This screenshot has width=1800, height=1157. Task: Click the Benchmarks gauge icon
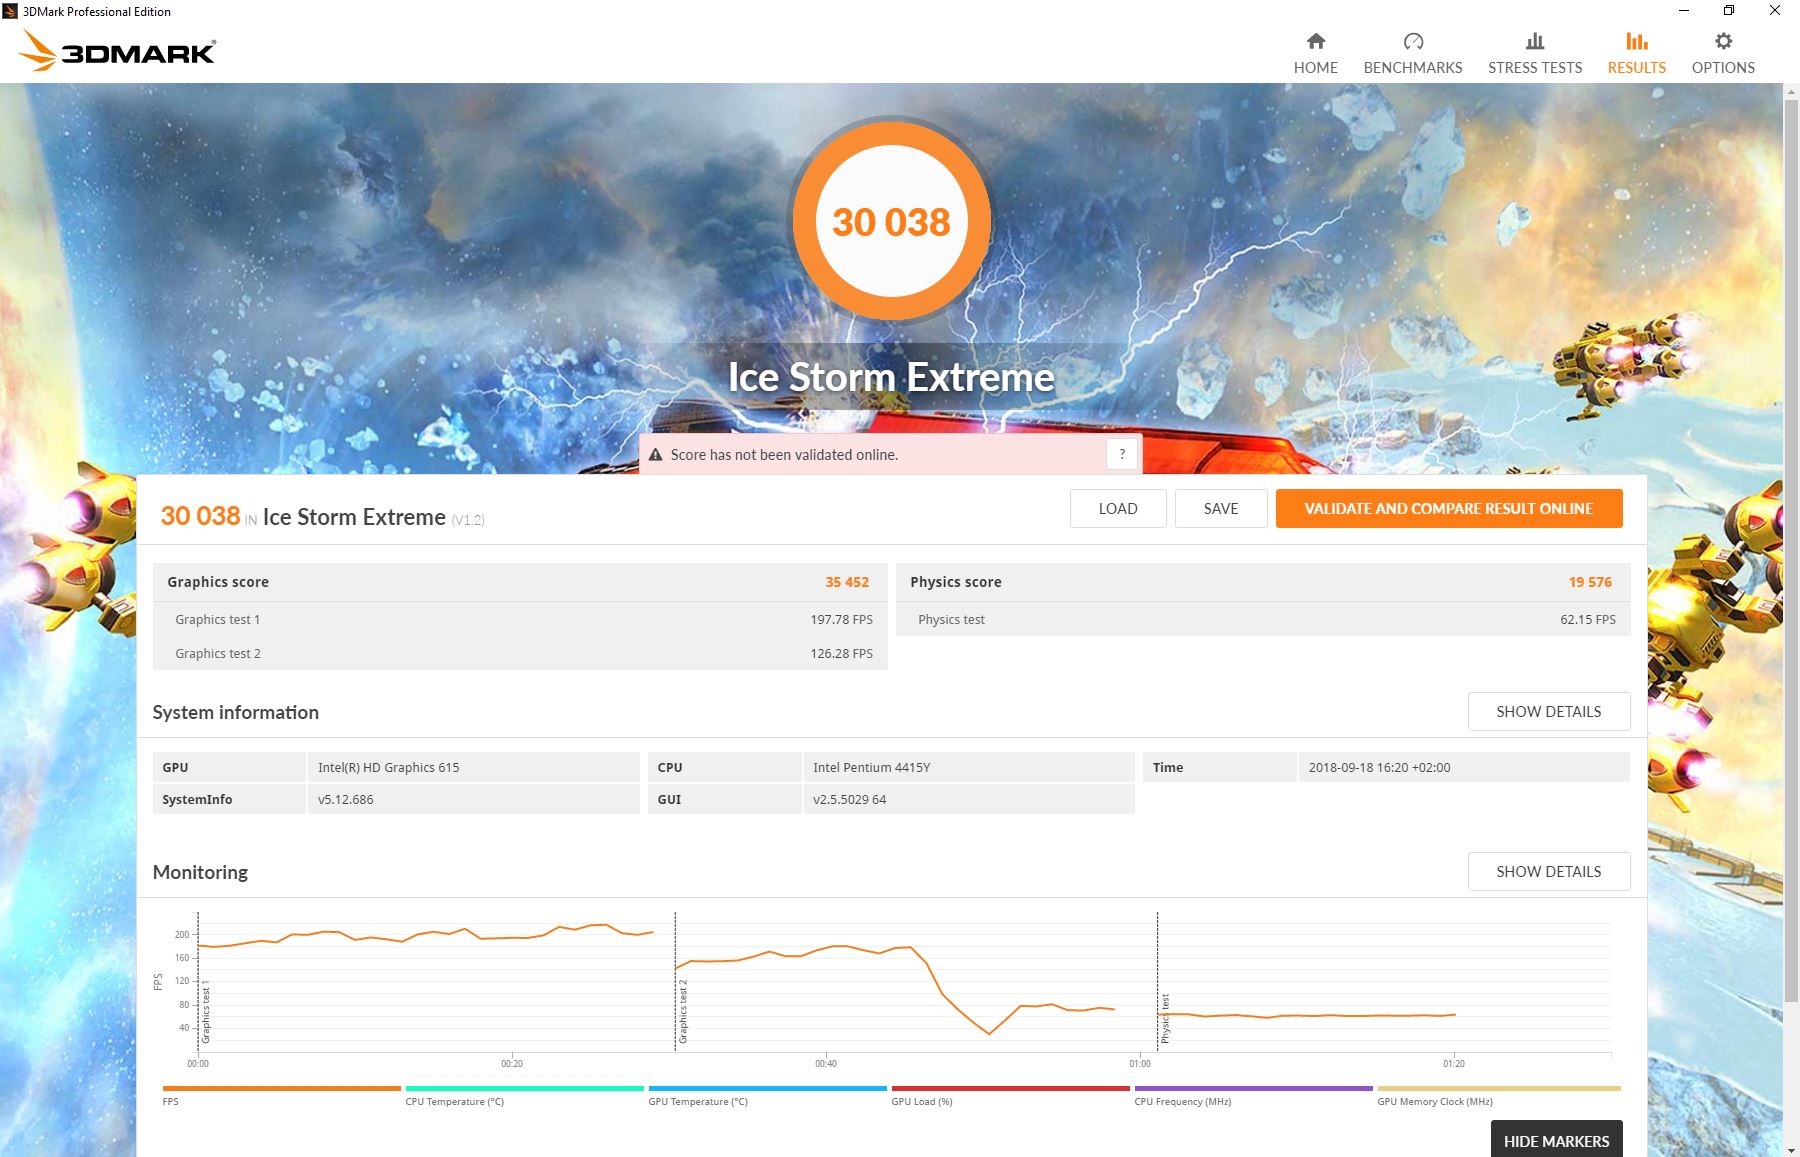tap(1413, 41)
